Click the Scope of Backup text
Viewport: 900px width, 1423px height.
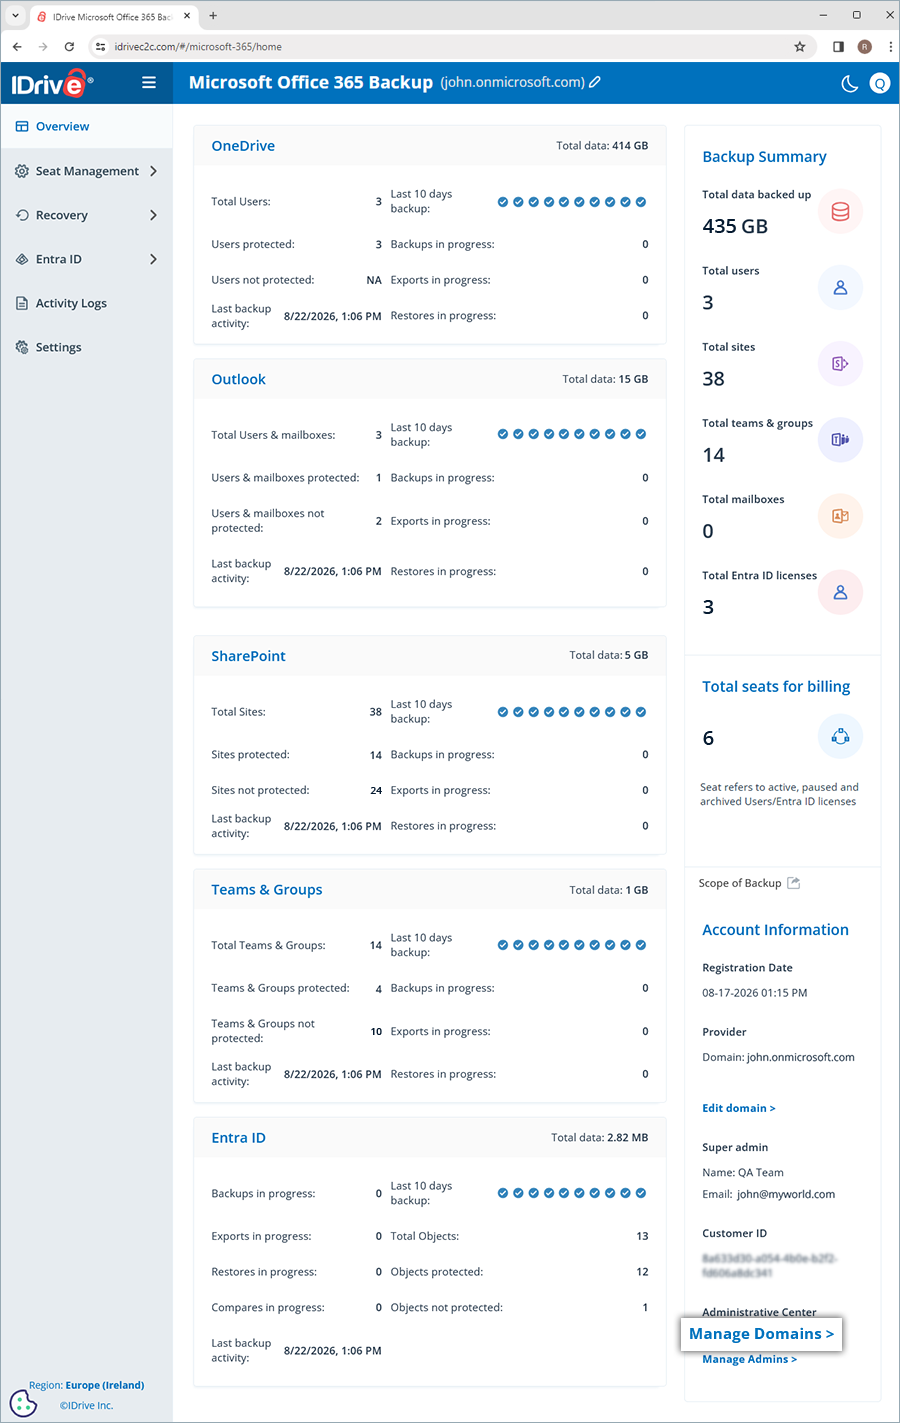740,883
